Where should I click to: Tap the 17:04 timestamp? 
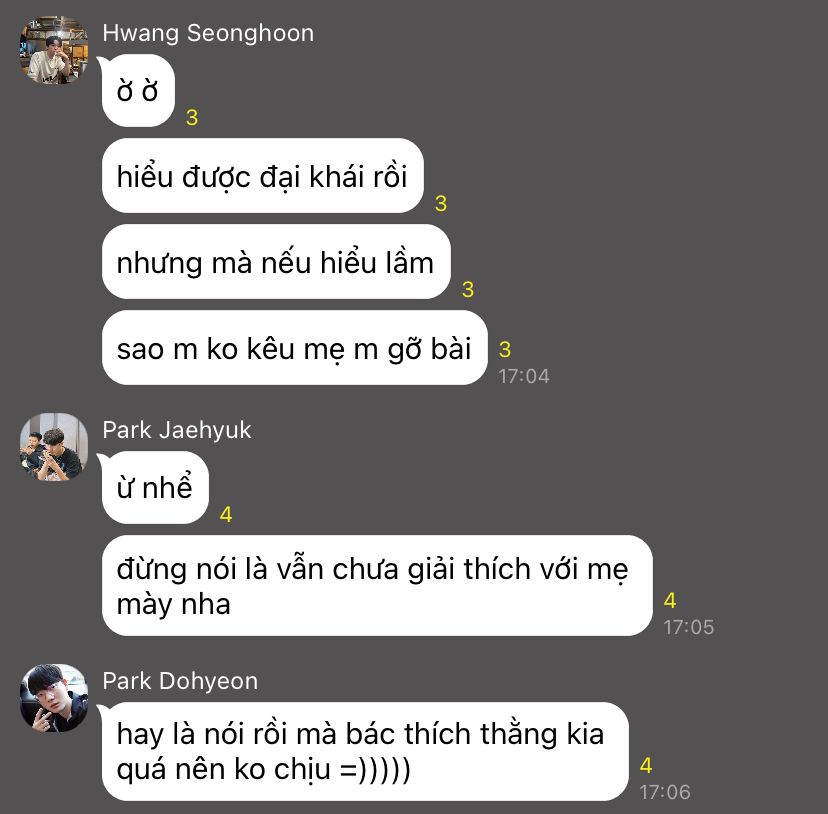click(x=524, y=376)
